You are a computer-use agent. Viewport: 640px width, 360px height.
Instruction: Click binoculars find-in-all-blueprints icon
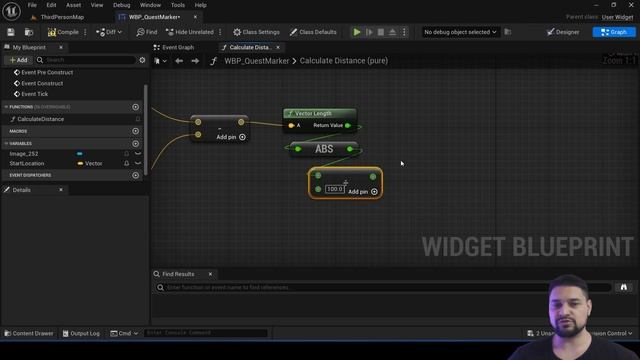(623, 287)
